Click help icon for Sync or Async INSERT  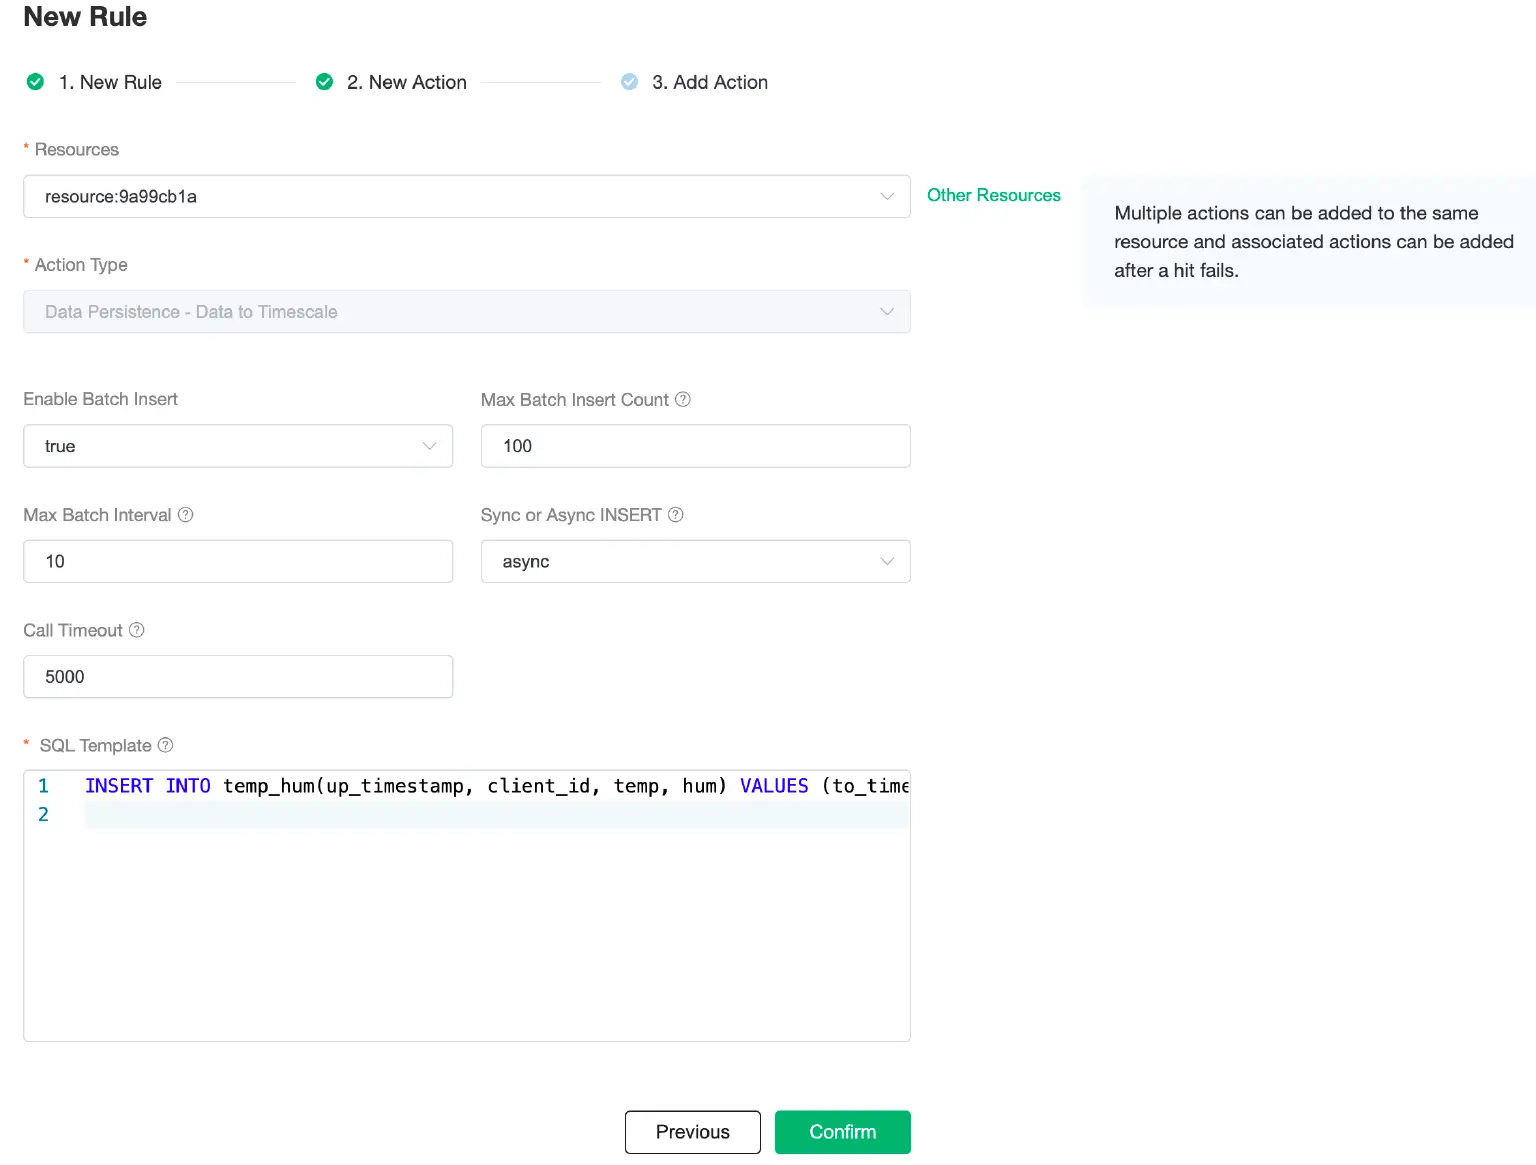coord(676,515)
